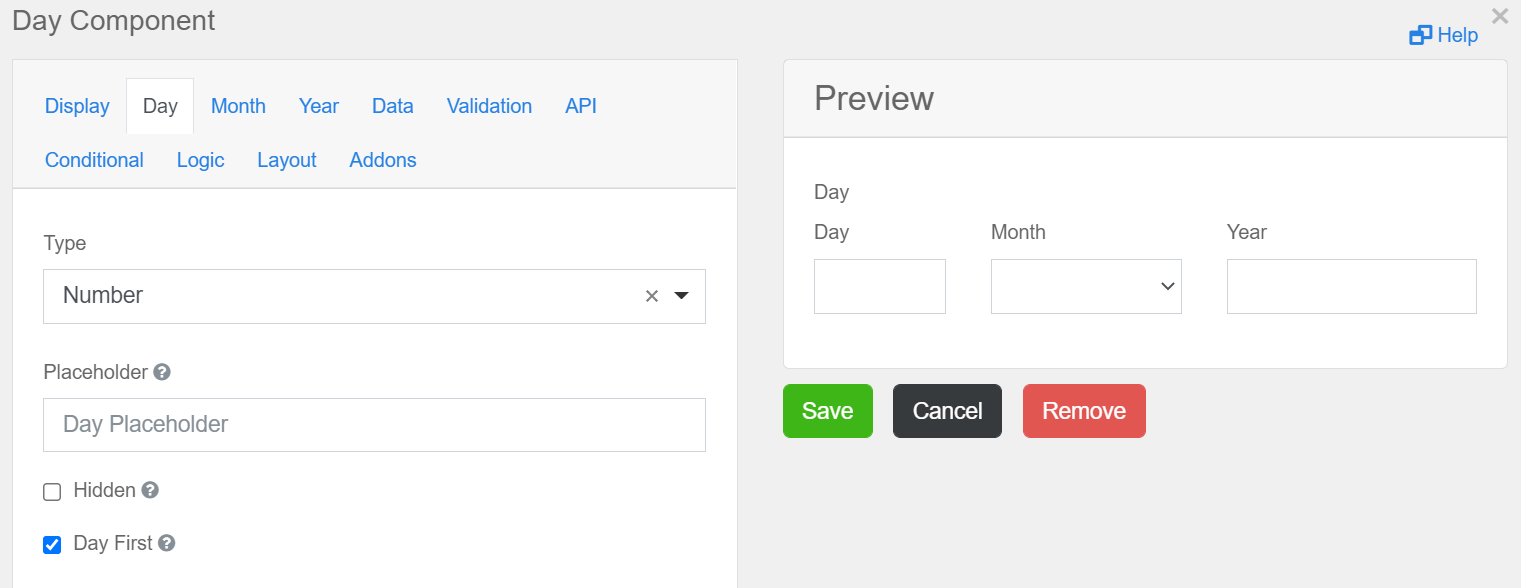Open the Validation tab
The height and width of the screenshot is (588, 1521).
click(x=489, y=106)
